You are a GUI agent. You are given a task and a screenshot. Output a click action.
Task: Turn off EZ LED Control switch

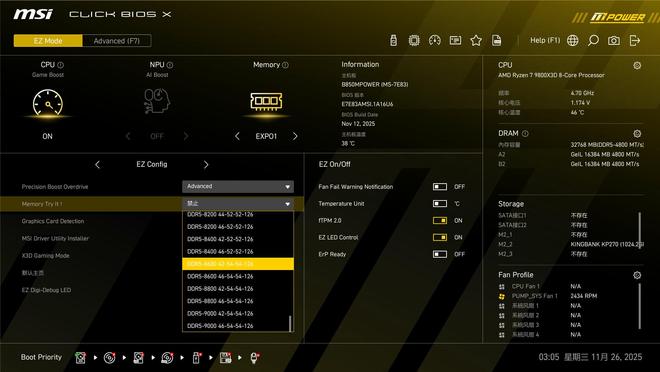pos(440,237)
